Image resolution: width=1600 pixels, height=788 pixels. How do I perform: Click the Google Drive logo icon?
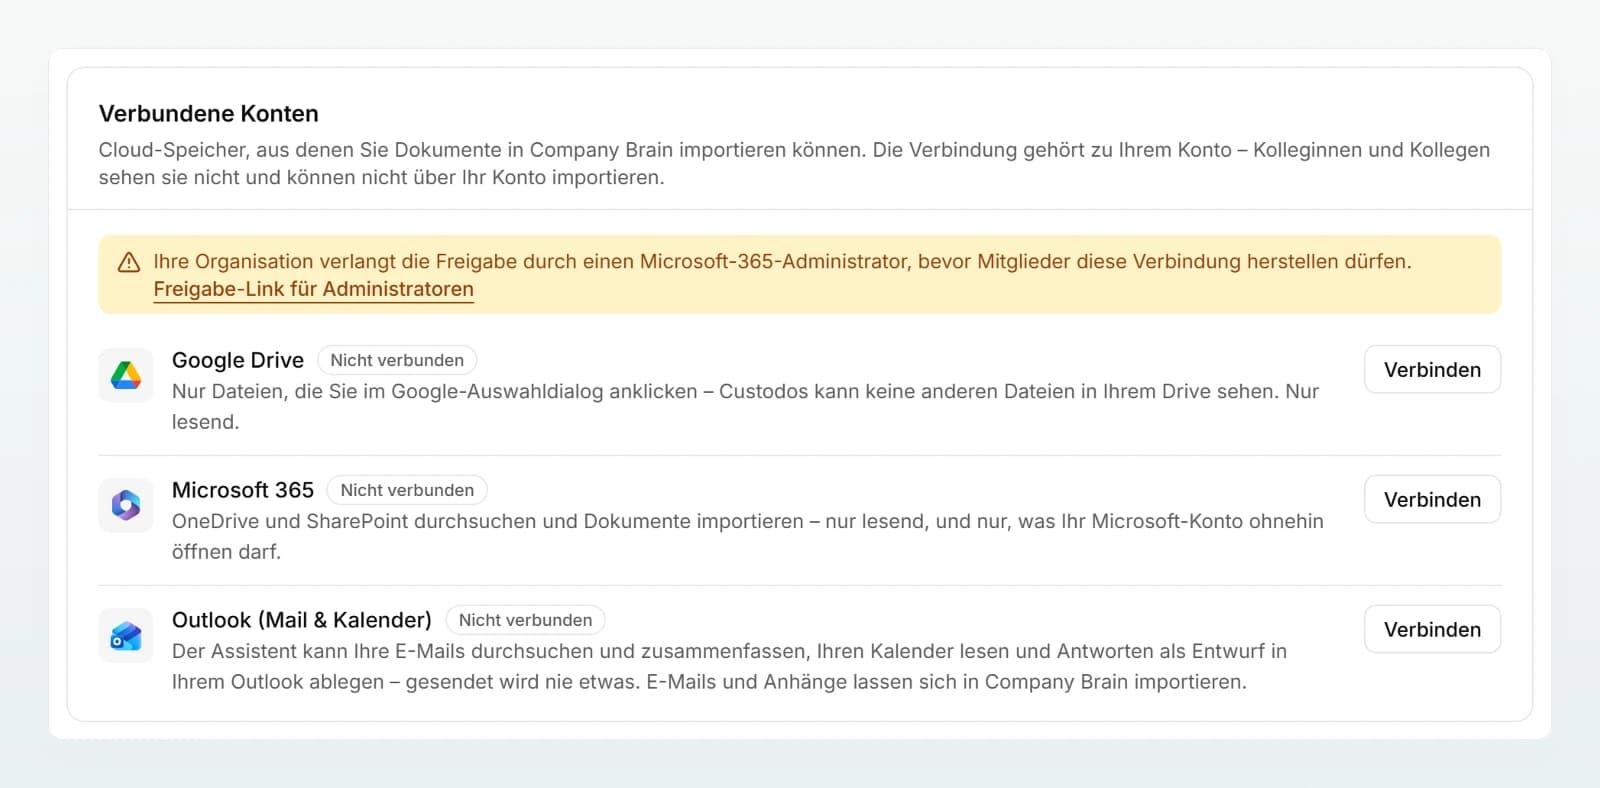pyautogui.click(x=126, y=375)
